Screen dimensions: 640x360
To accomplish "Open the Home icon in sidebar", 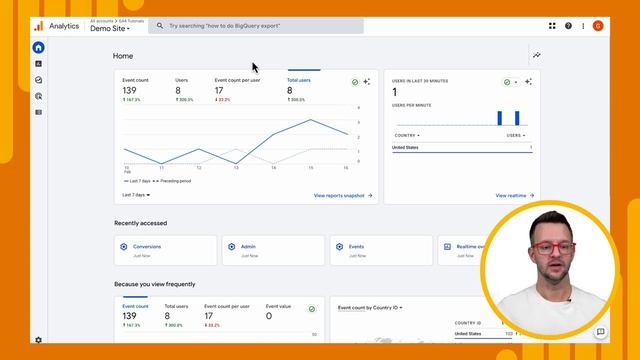I will [x=38, y=47].
